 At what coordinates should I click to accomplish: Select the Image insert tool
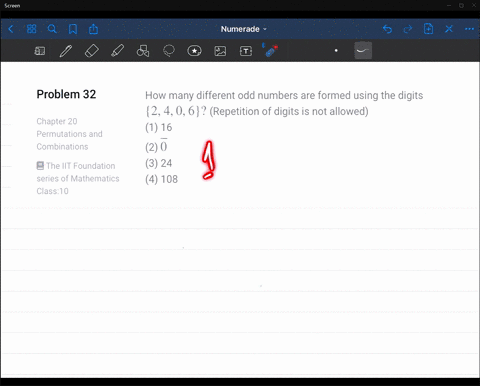point(220,51)
